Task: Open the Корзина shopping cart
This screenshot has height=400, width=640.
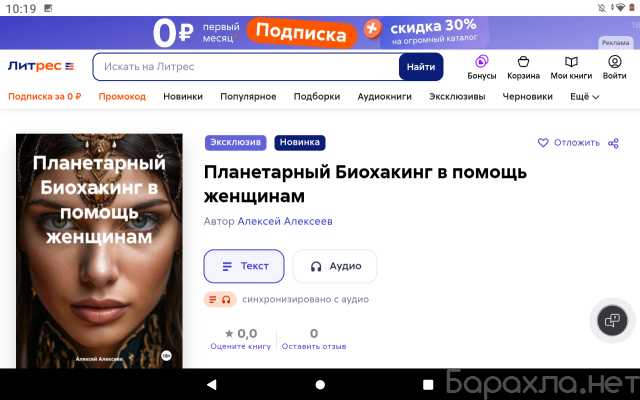Action: [x=523, y=62]
